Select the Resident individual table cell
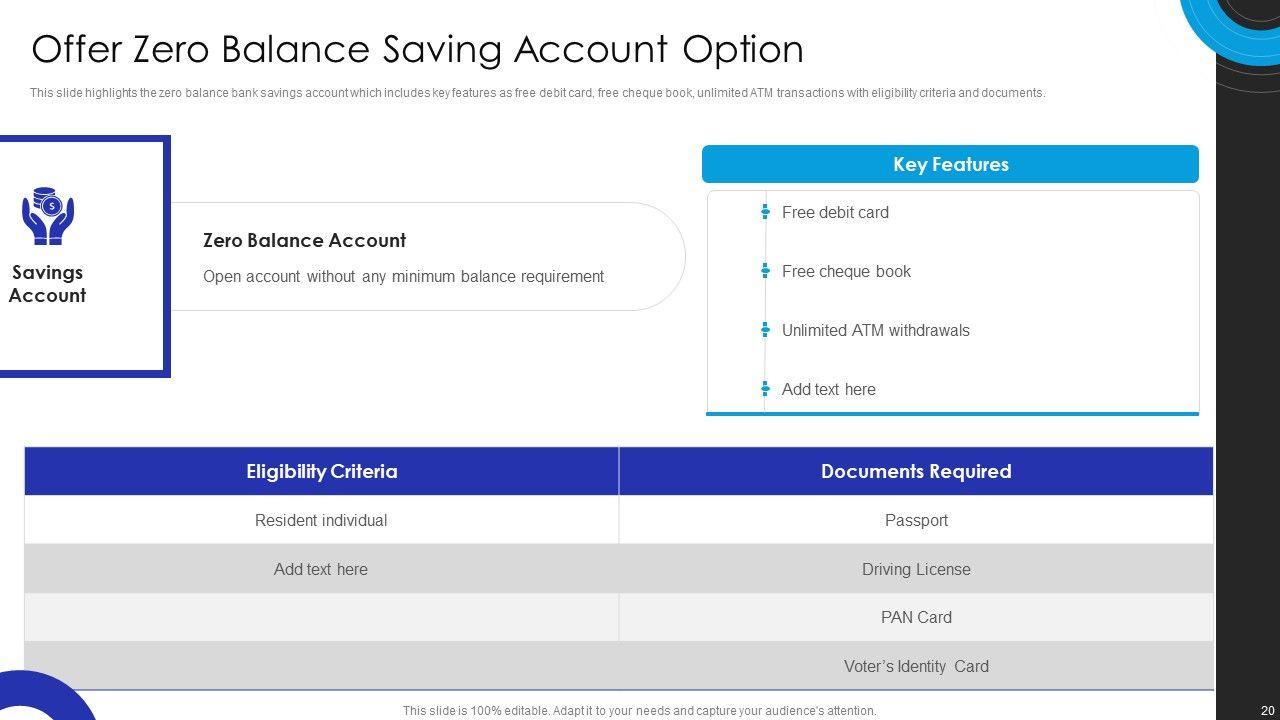 (x=321, y=520)
